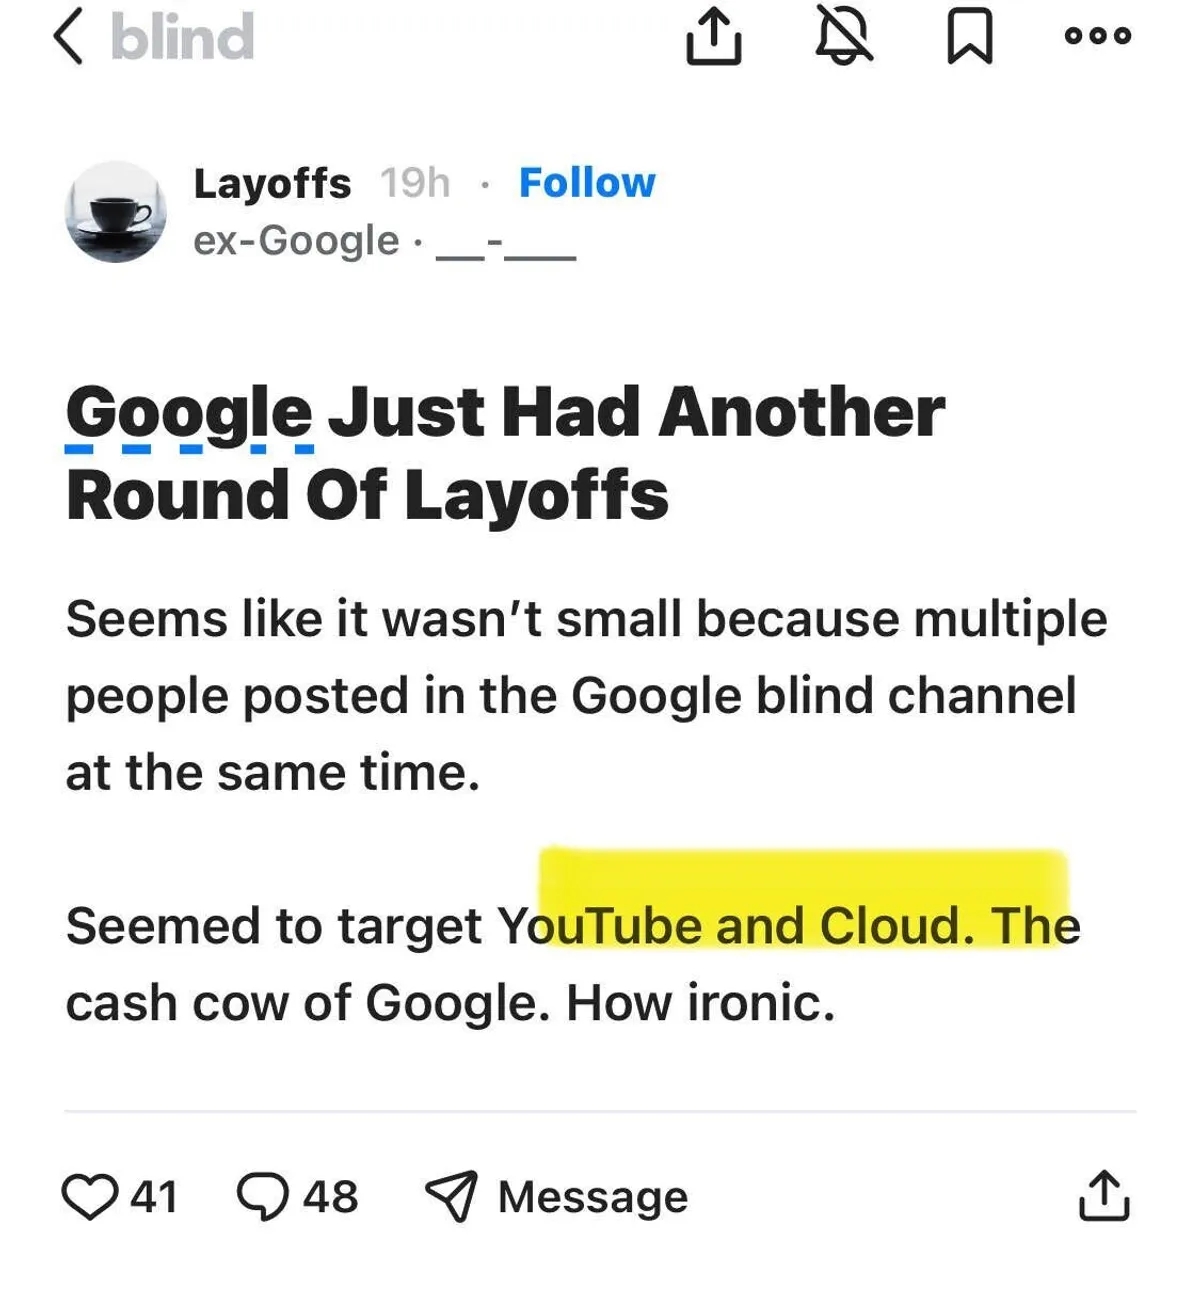Share the post from the top header
1200x1292 pixels.
click(x=714, y=38)
